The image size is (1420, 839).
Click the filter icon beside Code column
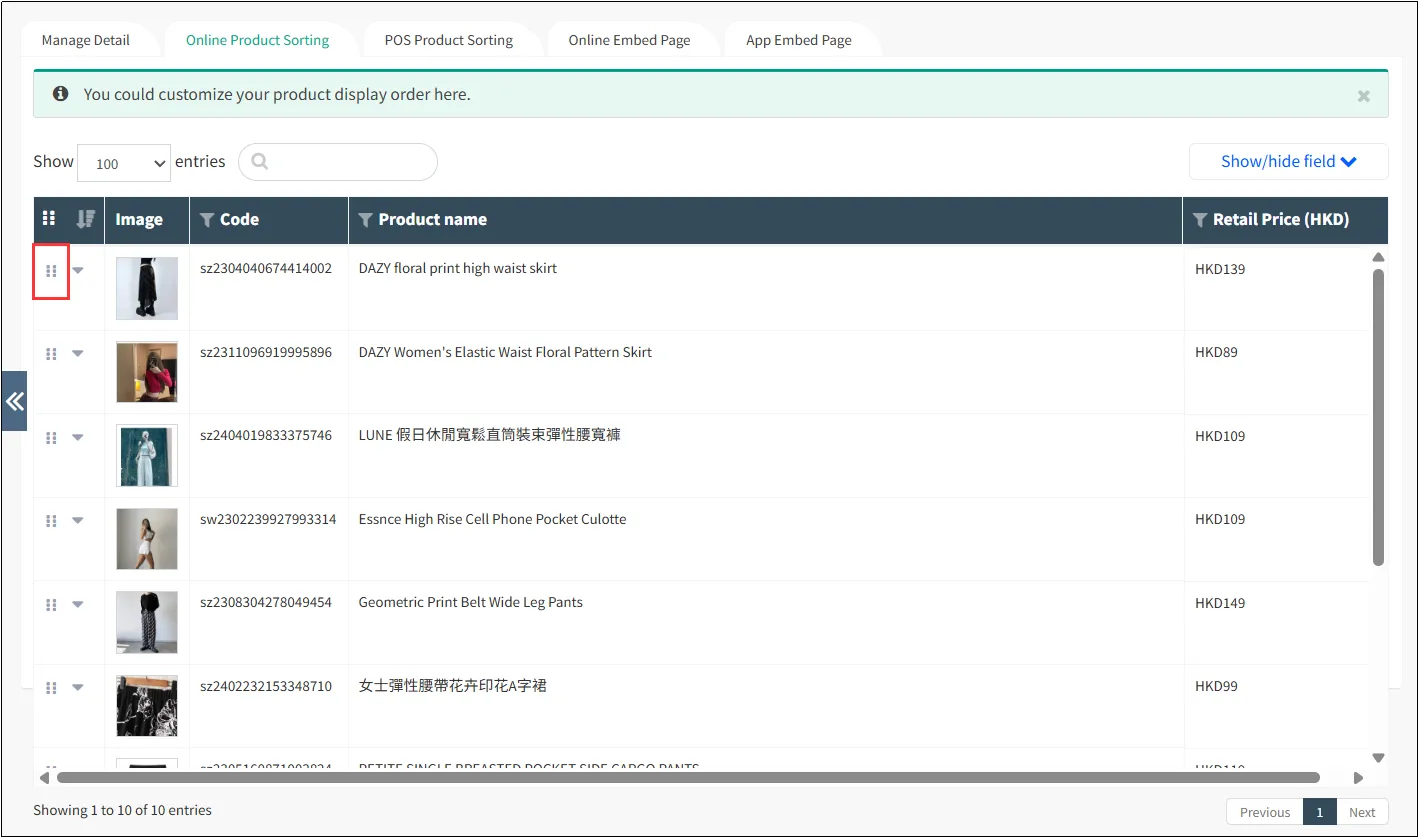(207, 220)
